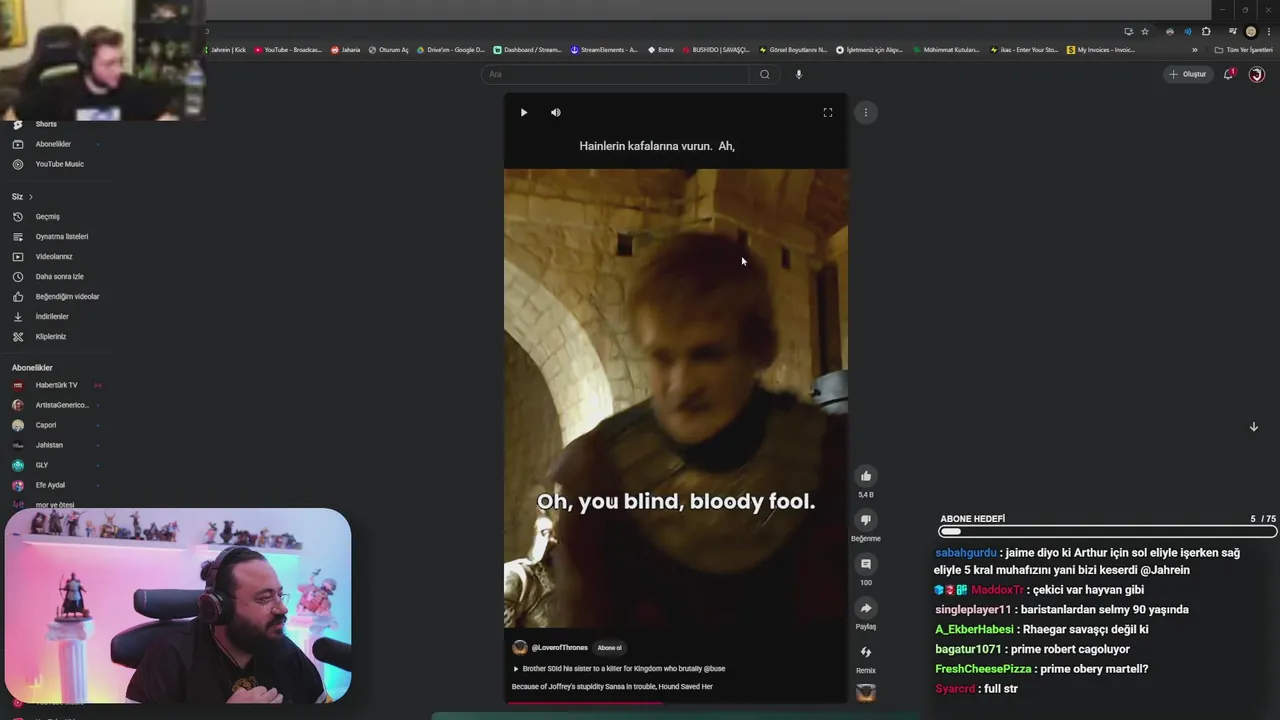Enter fullscreen mode for the Short
Image resolution: width=1280 pixels, height=720 pixels.
pyautogui.click(x=828, y=113)
